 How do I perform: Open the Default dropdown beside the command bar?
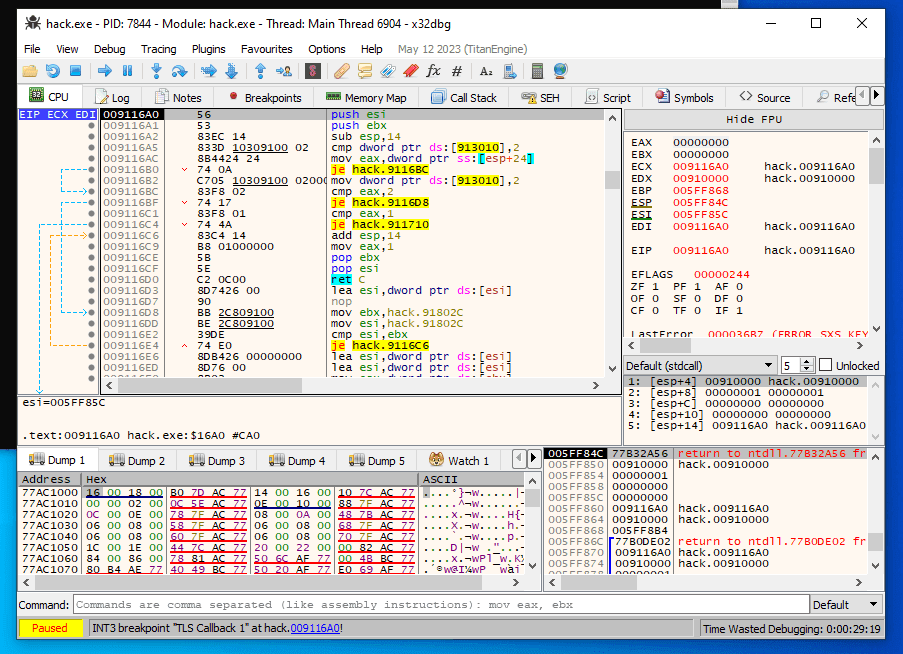pos(846,604)
